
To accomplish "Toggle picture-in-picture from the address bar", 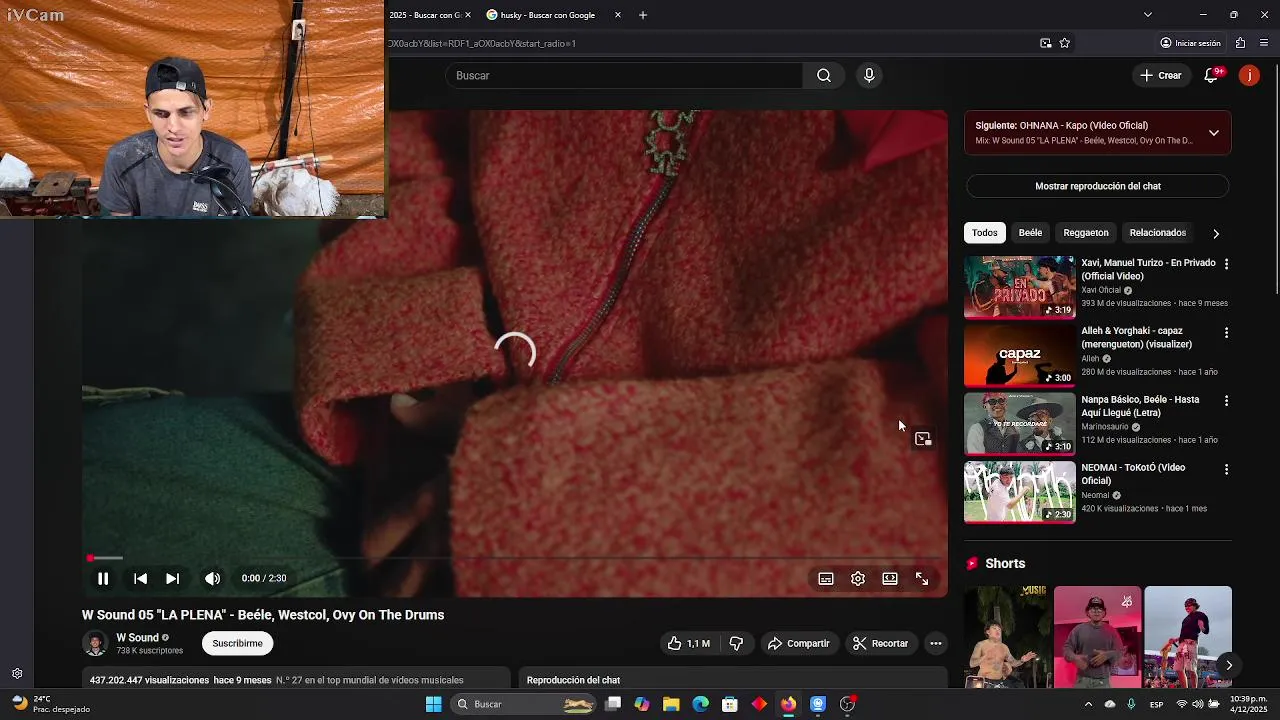I will [x=1046, y=43].
